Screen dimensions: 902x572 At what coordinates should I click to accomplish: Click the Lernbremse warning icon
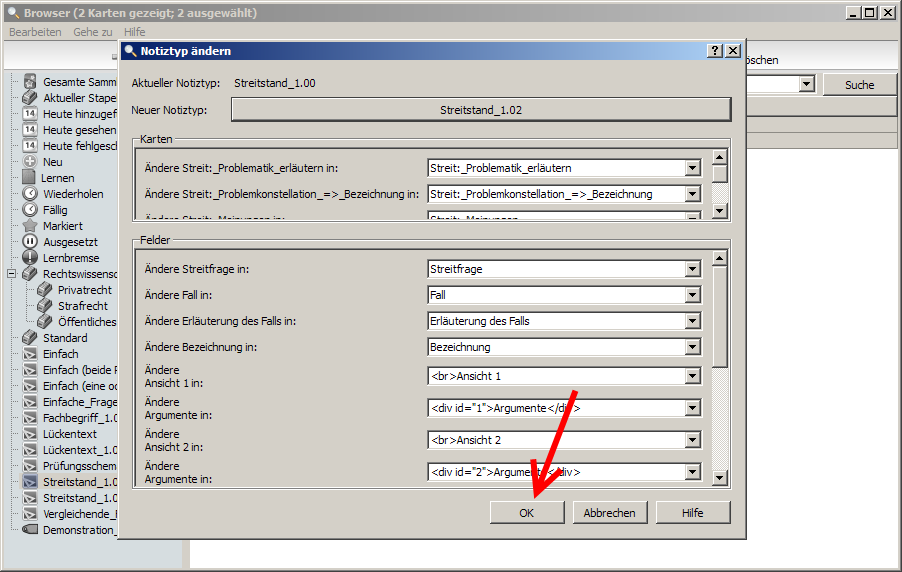[x=30, y=258]
